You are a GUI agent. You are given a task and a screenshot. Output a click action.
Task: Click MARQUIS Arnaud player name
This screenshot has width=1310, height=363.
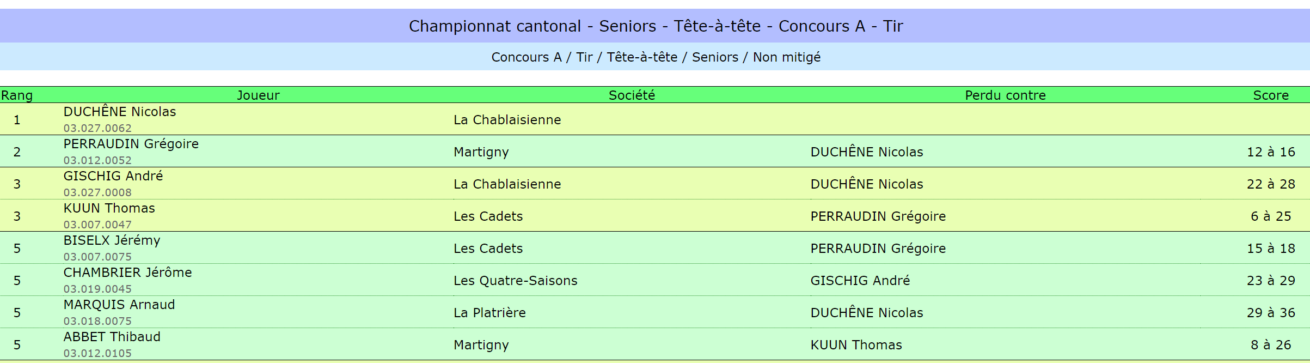(119, 304)
